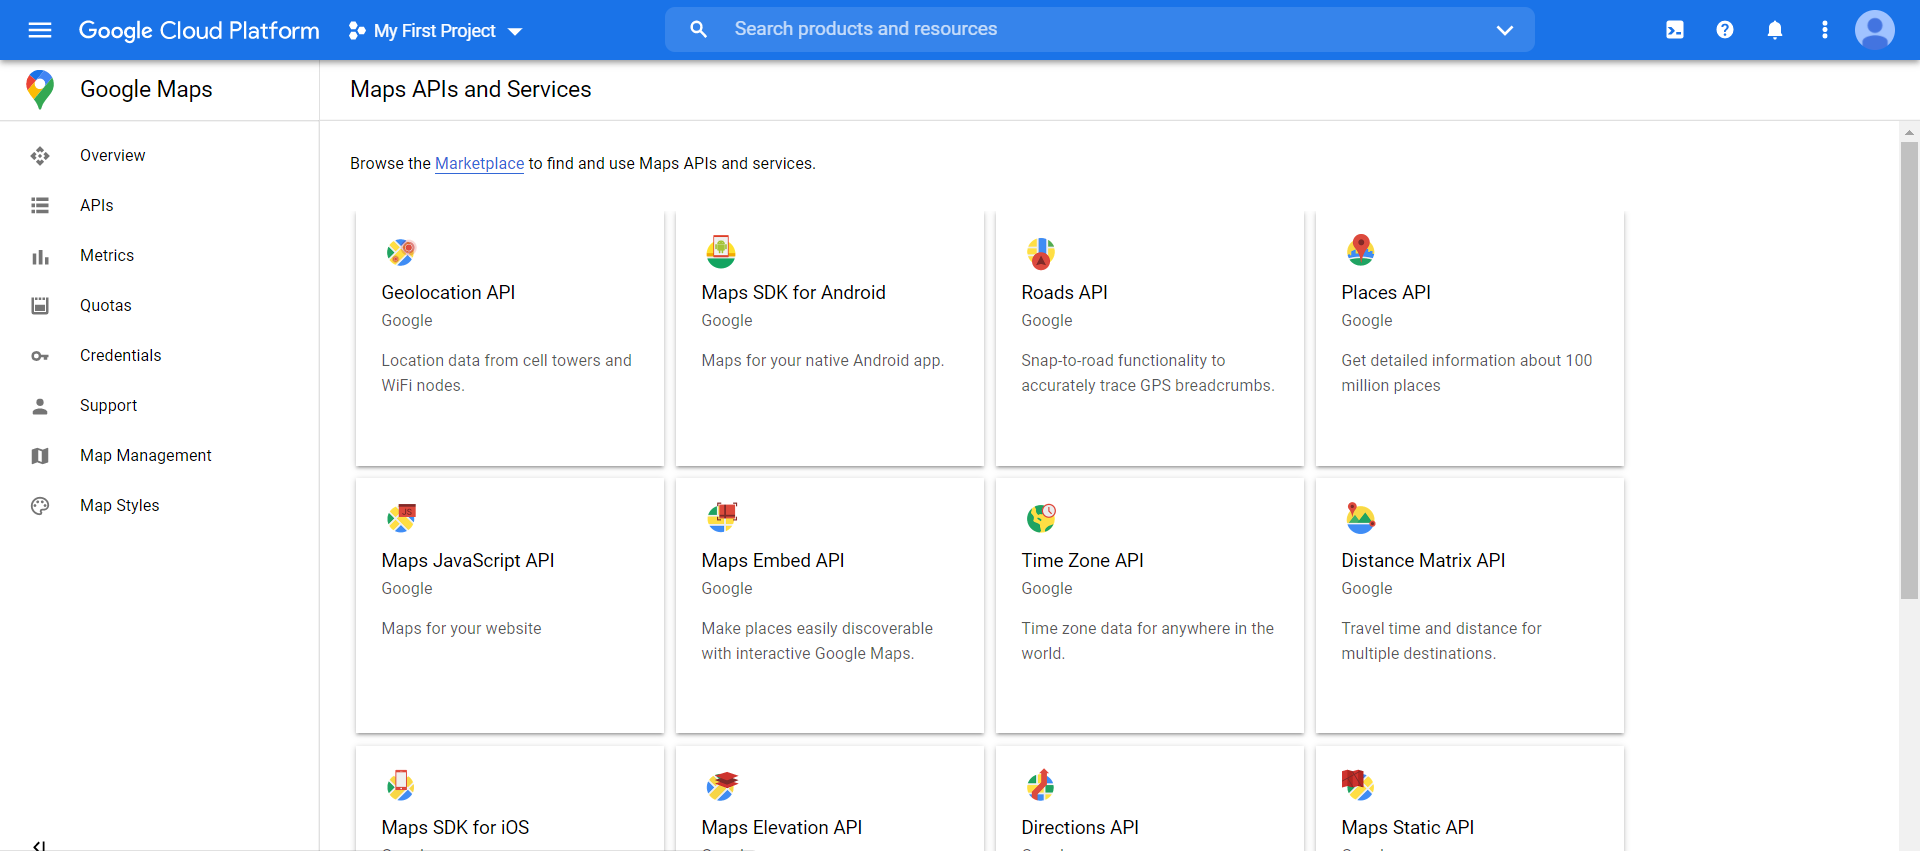Screen dimensions: 1920x851
Task: Open APIs in the sidebar
Action: click(x=97, y=206)
